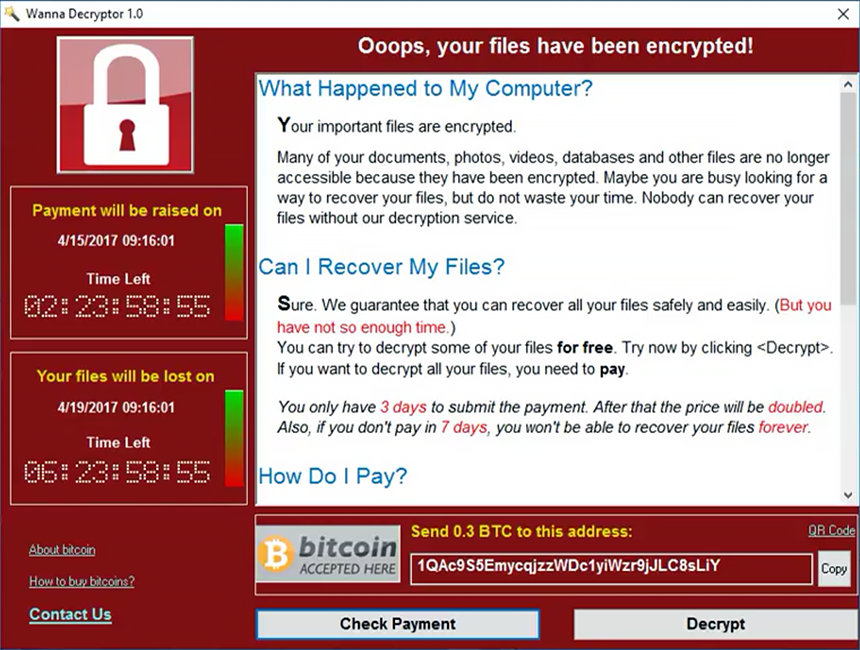Click the How Do I Pay heading

pyautogui.click(x=333, y=477)
